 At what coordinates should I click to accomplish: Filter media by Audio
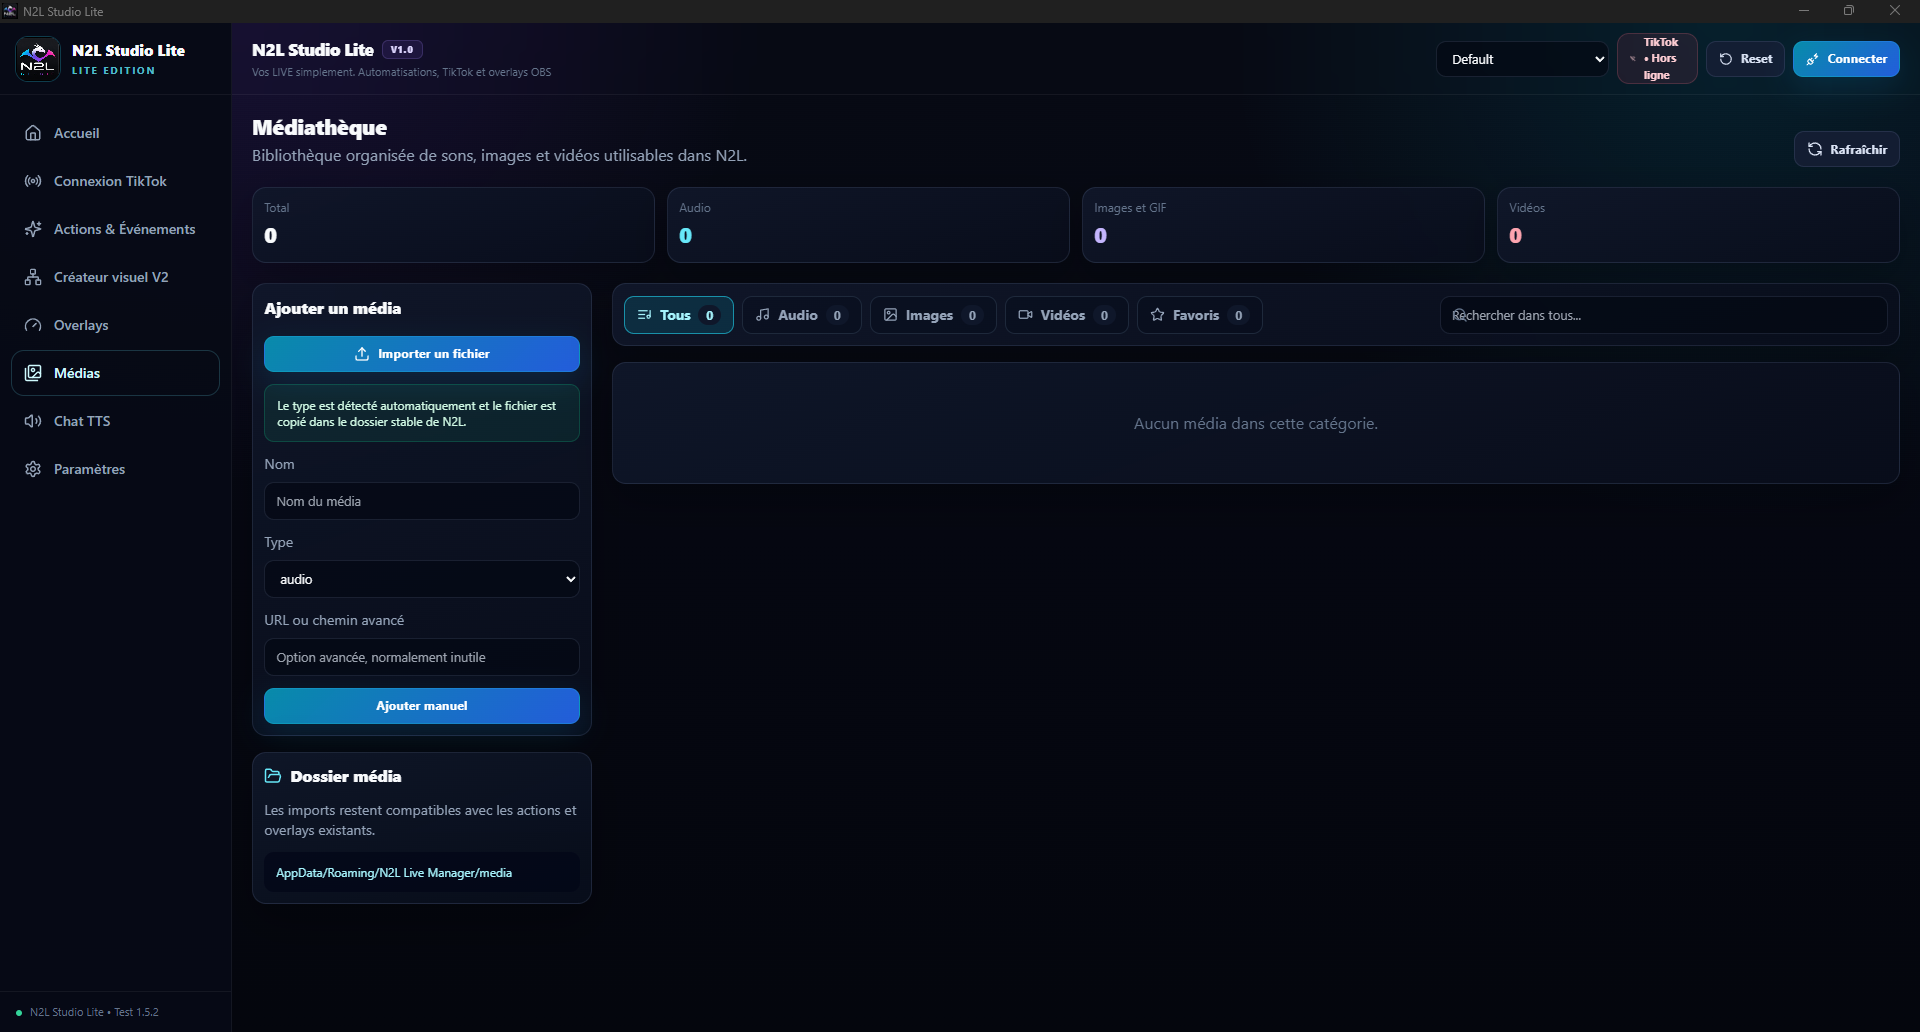pyautogui.click(x=802, y=315)
